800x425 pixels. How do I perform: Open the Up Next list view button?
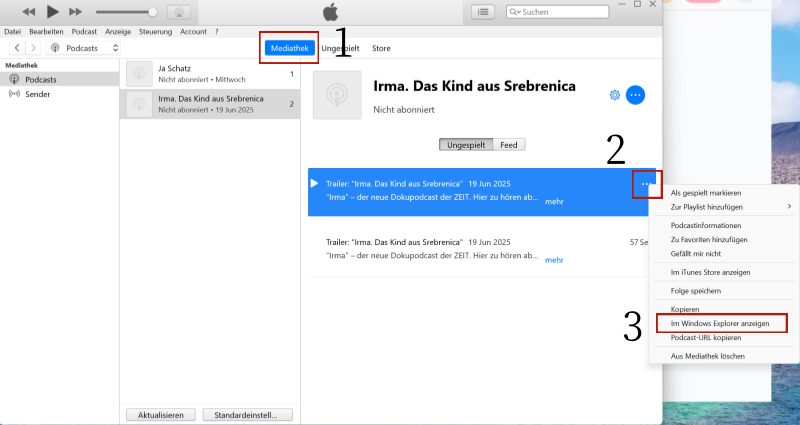click(483, 12)
